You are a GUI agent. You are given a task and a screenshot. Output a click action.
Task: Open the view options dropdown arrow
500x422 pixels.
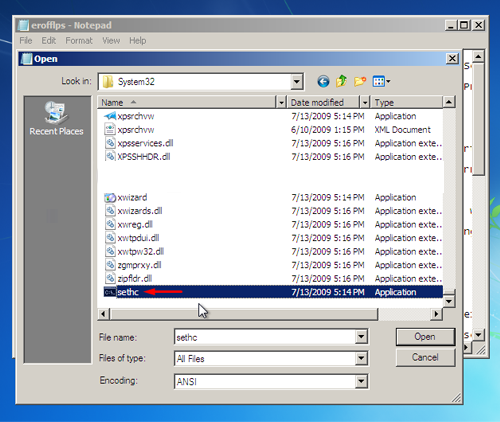[388, 81]
